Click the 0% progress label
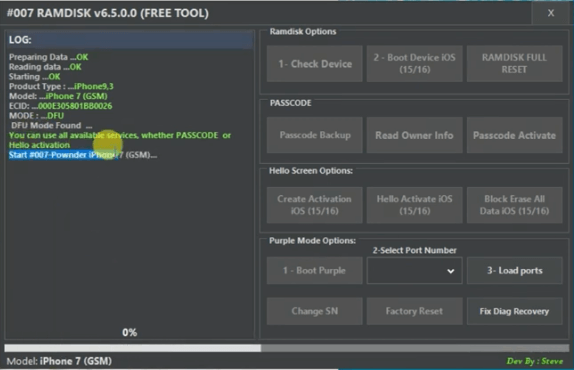The width and height of the screenshot is (574, 370). 130,332
